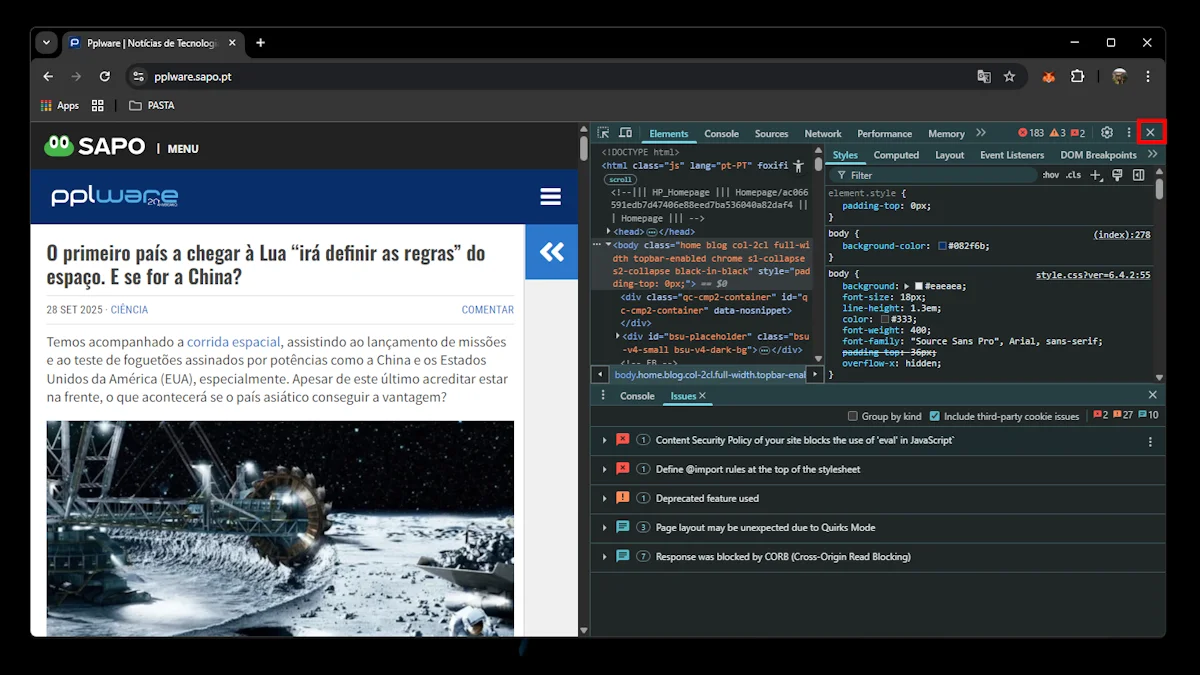1200x675 pixels.
Task: Toggle the device toolbar icon in DevTools
Action: tap(625, 133)
